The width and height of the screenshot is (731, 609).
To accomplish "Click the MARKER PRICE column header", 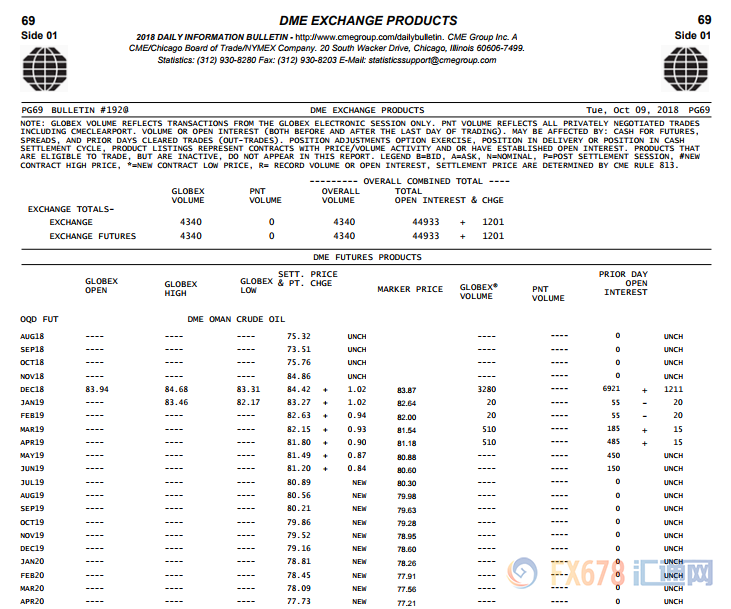I will [x=409, y=290].
